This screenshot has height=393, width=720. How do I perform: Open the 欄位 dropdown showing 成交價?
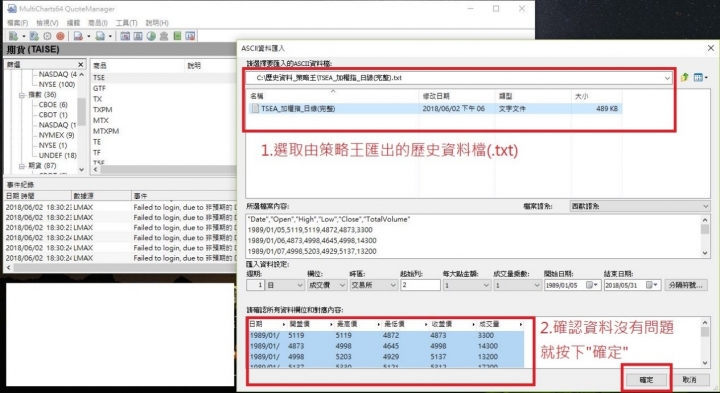326,285
